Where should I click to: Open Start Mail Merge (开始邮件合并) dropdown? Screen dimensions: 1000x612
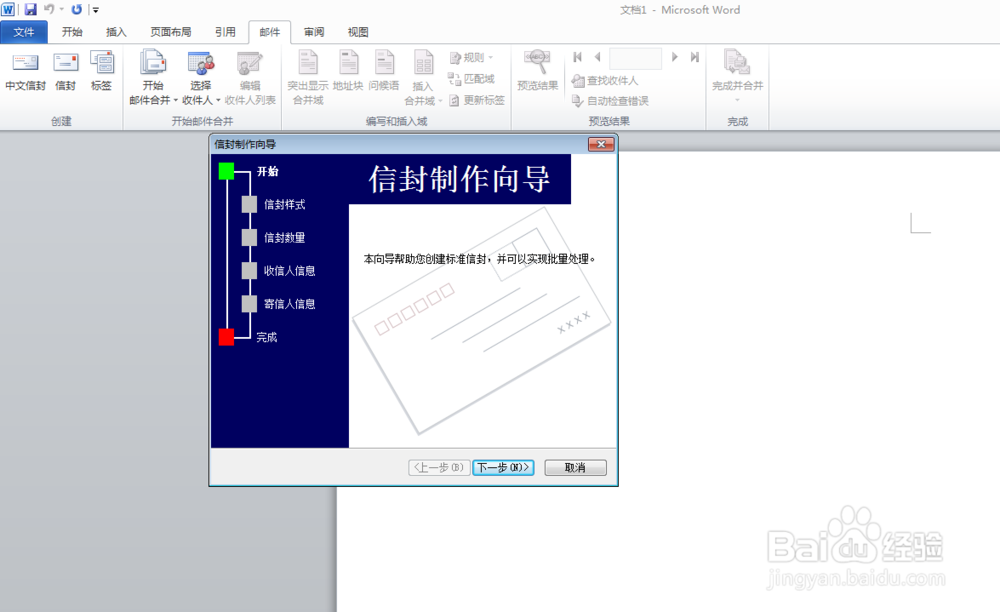tap(153, 78)
